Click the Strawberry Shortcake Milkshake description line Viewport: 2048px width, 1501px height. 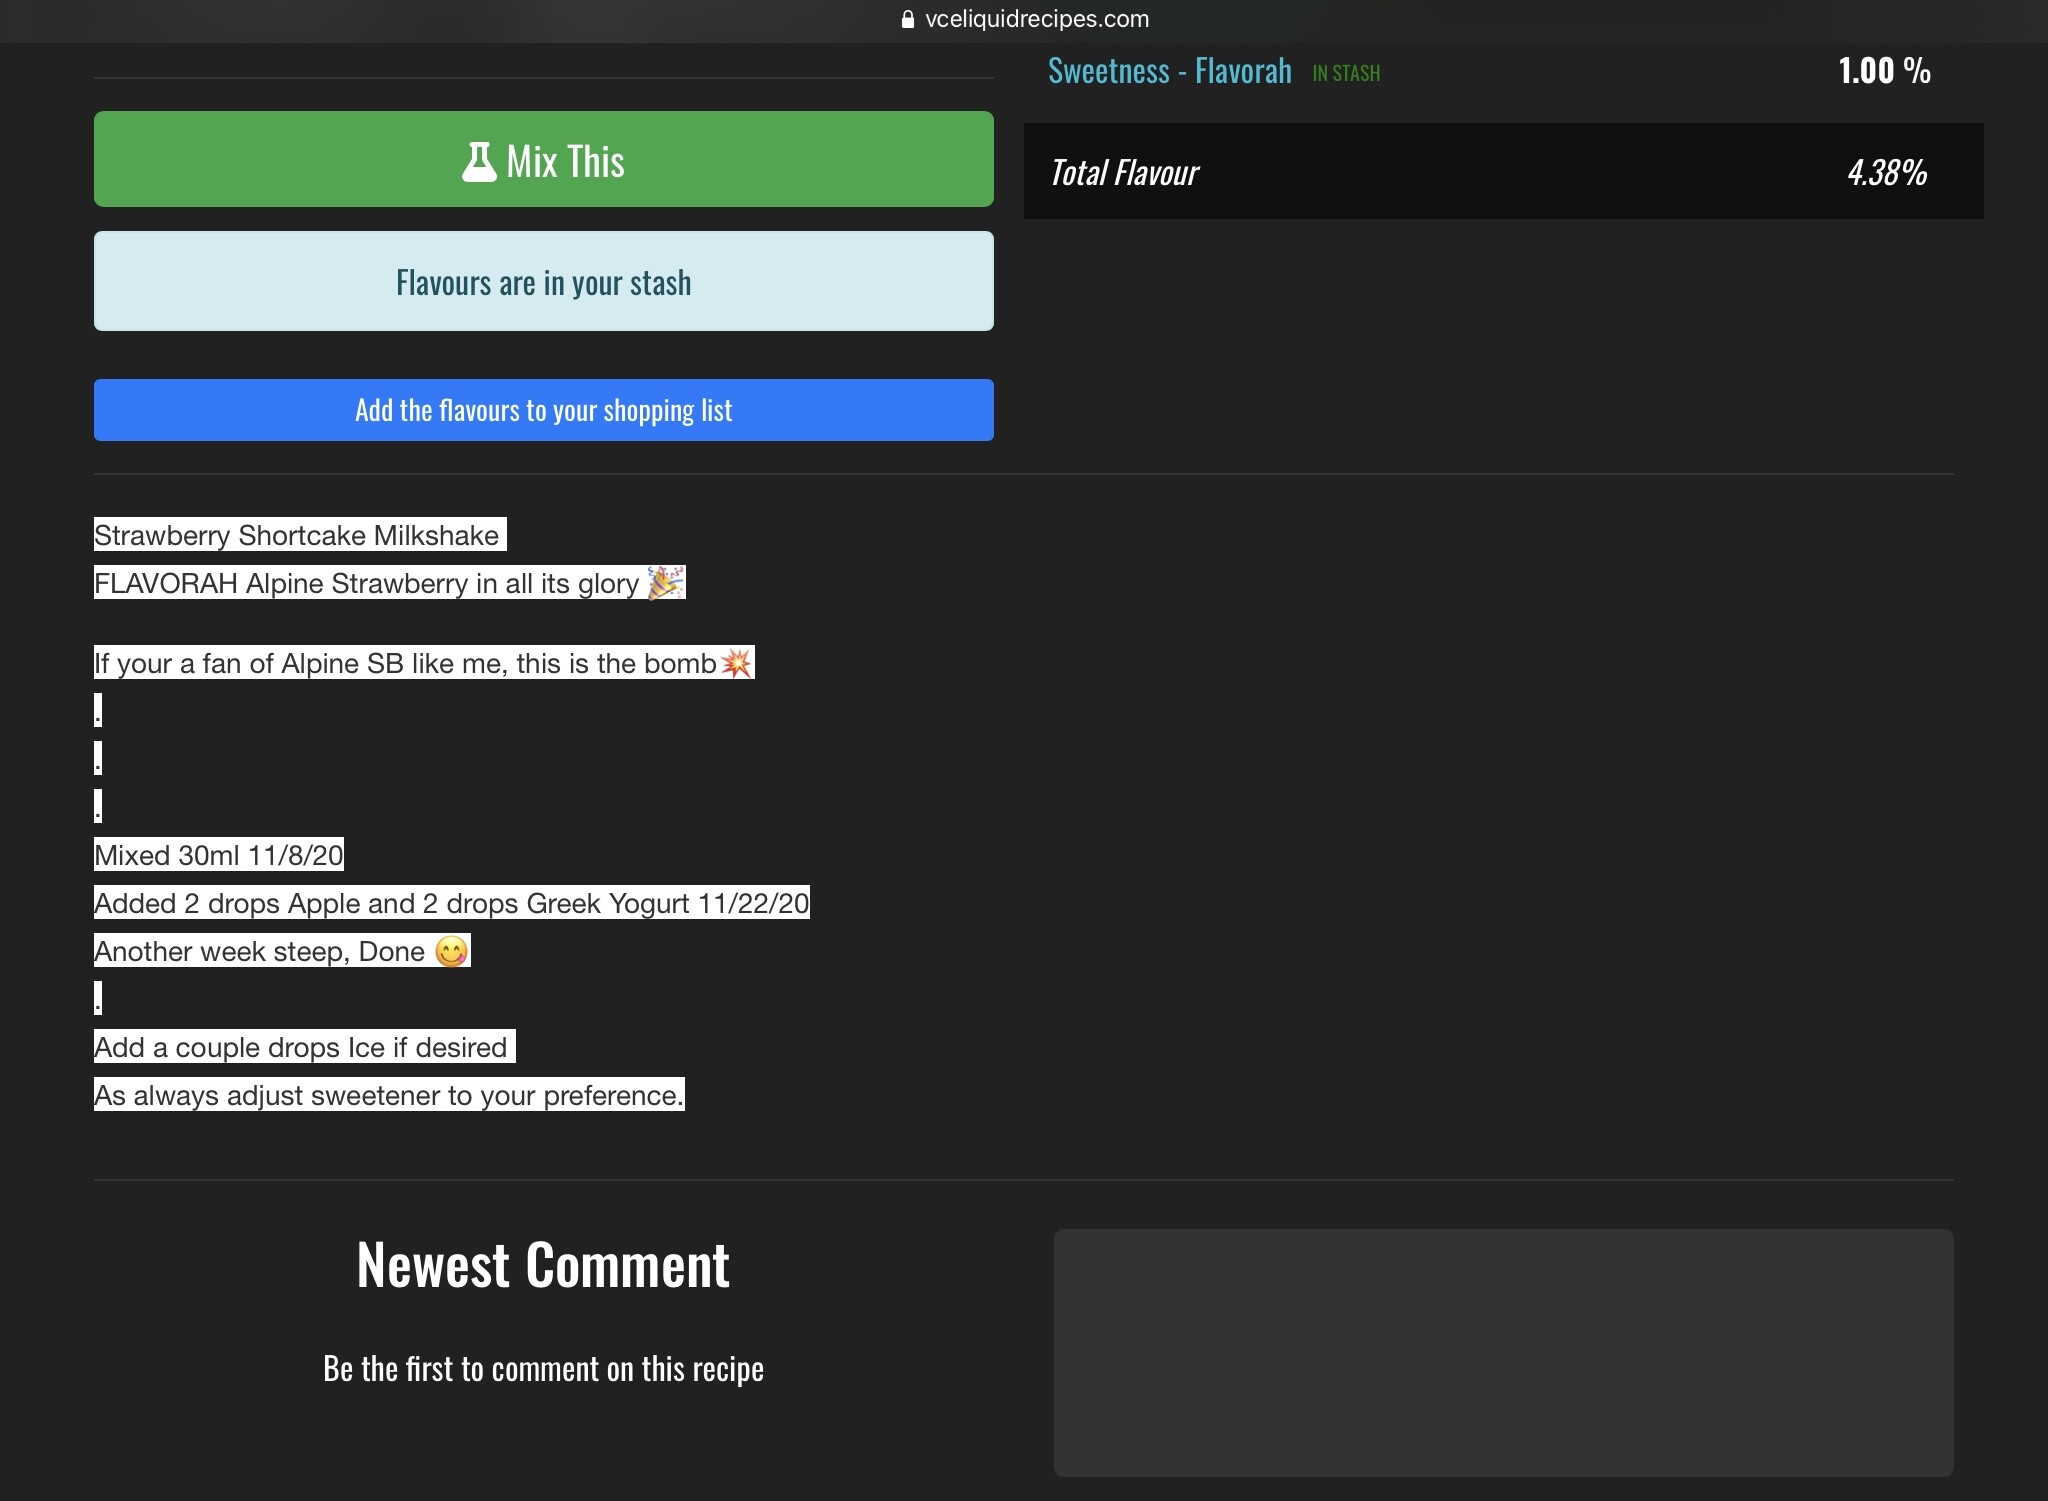click(300, 535)
